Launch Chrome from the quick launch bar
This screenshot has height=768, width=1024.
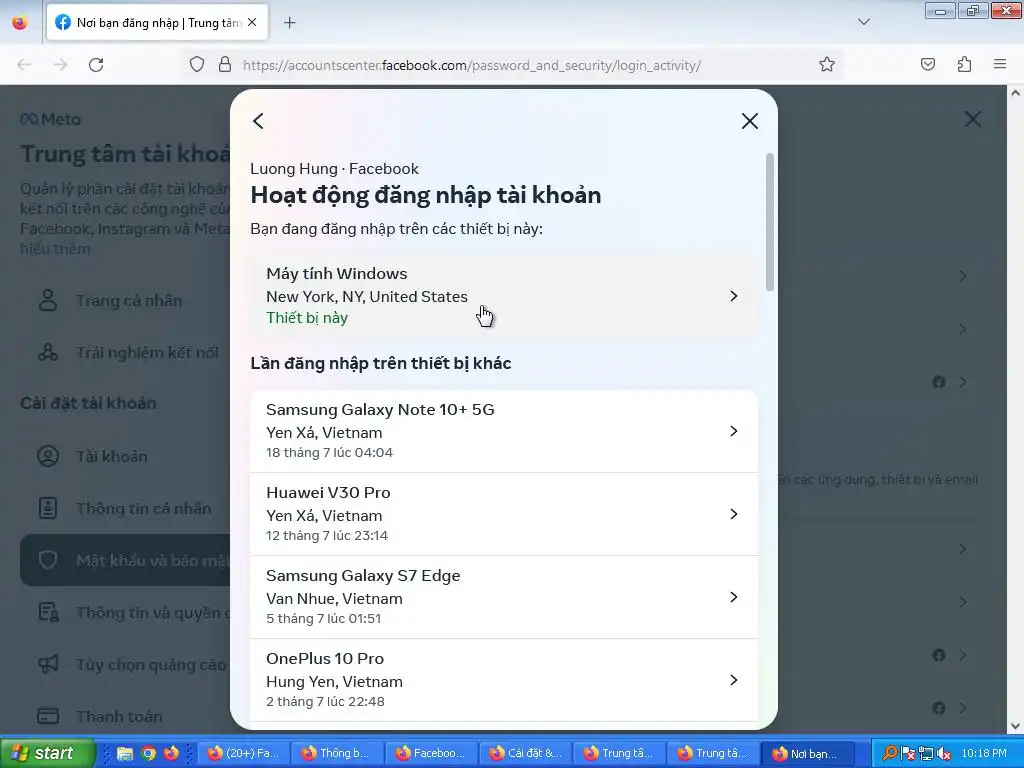(x=148, y=754)
